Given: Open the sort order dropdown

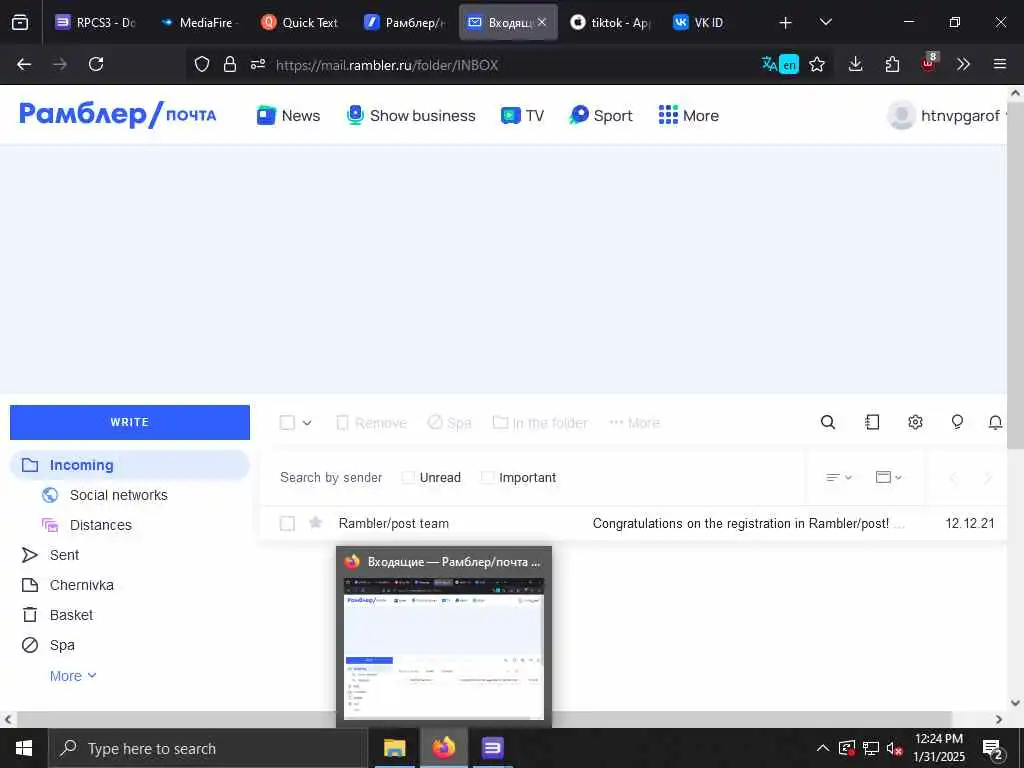Looking at the screenshot, I should point(839,477).
